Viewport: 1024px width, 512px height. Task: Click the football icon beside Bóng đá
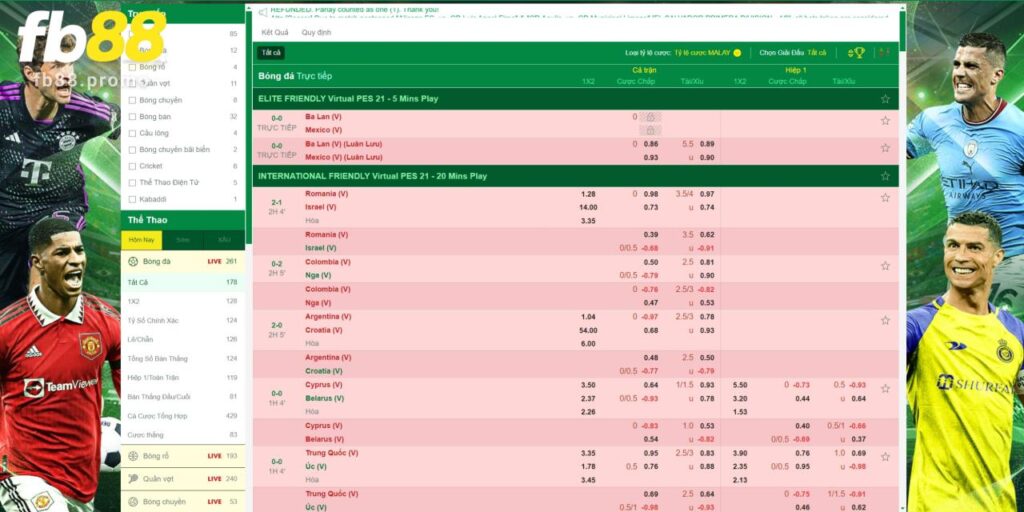[x=133, y=261]
